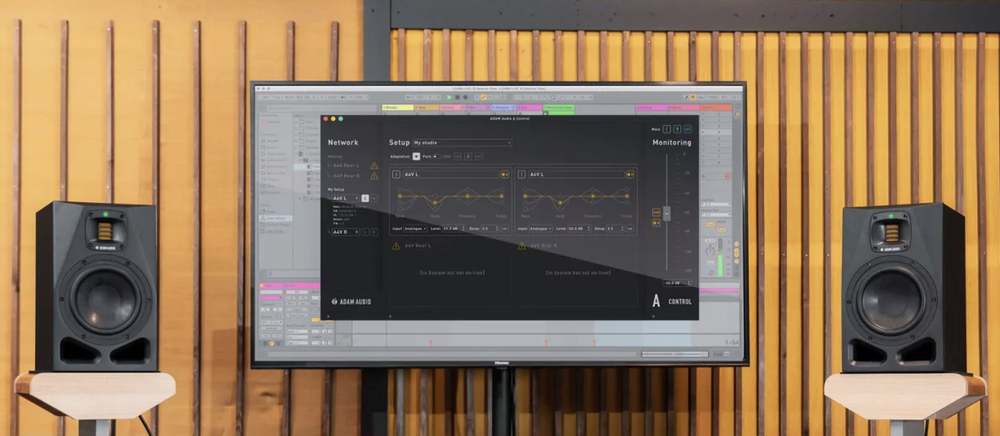Screen dimensions: 1000x436
Task: Open User Library in Ableton's browser sidebar
Action: [276, 218]
